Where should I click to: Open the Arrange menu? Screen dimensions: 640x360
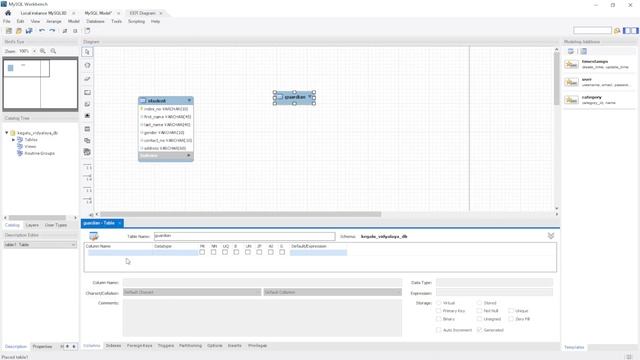point(54,21)
